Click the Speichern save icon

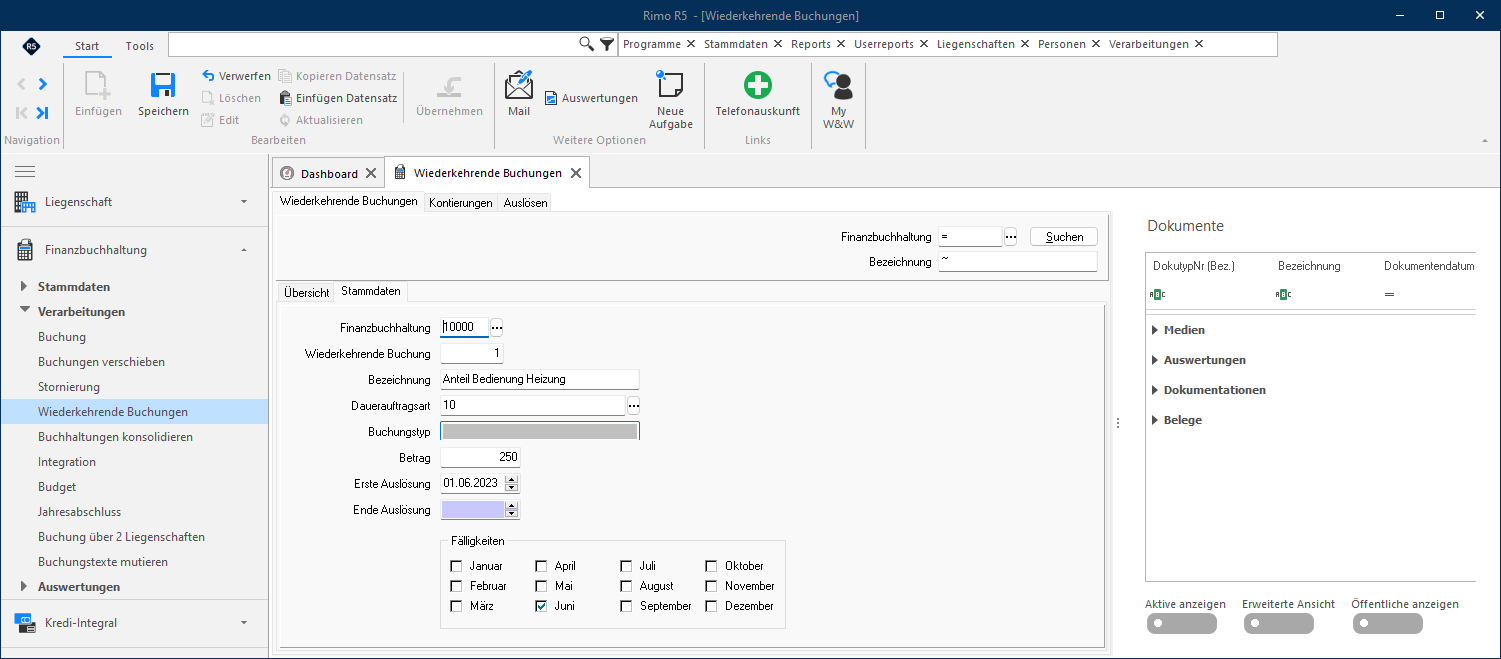(163, 86)
